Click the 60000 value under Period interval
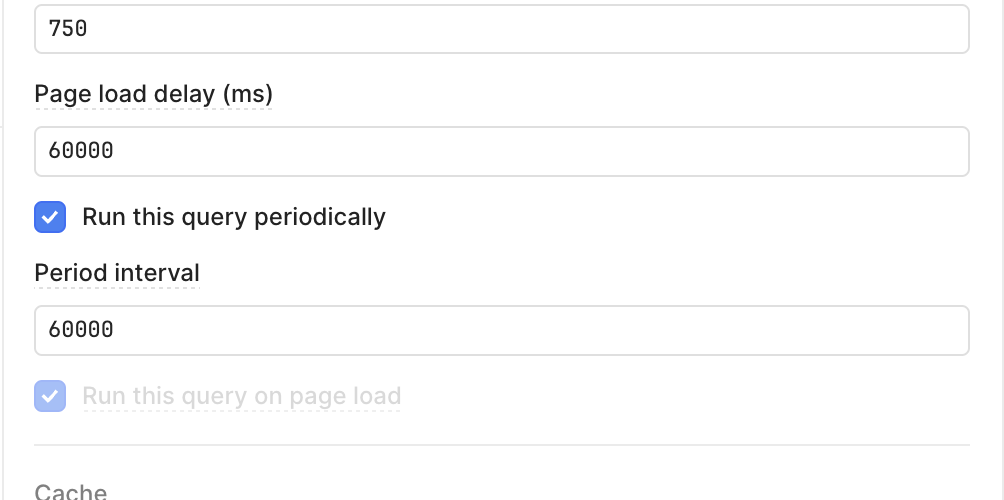The image size is (1004, 500). point(81,330)
